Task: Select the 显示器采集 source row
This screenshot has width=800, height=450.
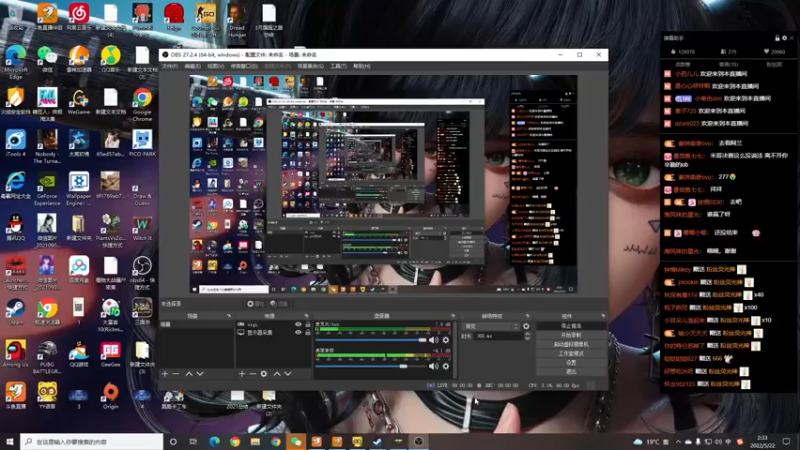Action: point(273,333)
